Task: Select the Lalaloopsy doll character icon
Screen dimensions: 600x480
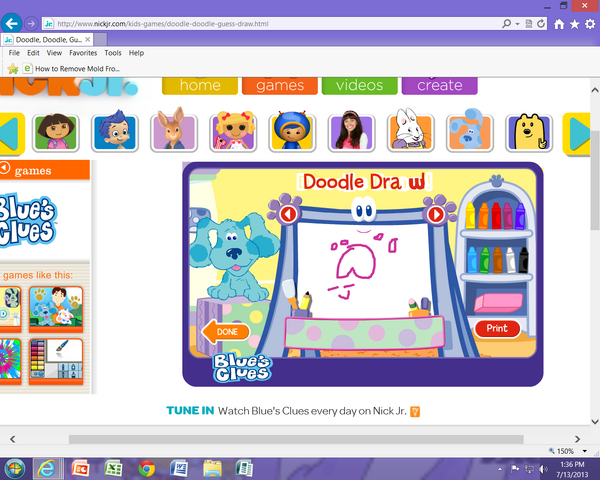Action: tap(233, 132)
